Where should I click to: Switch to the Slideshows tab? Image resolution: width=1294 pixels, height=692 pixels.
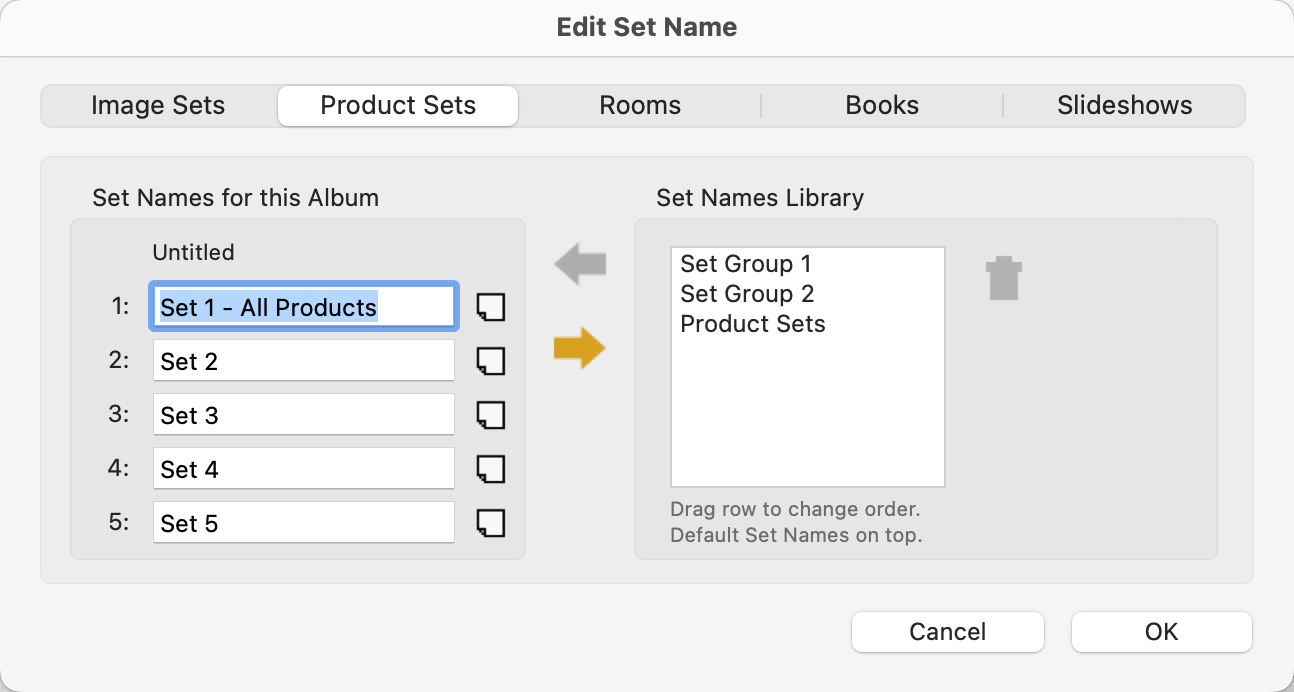(x=1124, y=106)
